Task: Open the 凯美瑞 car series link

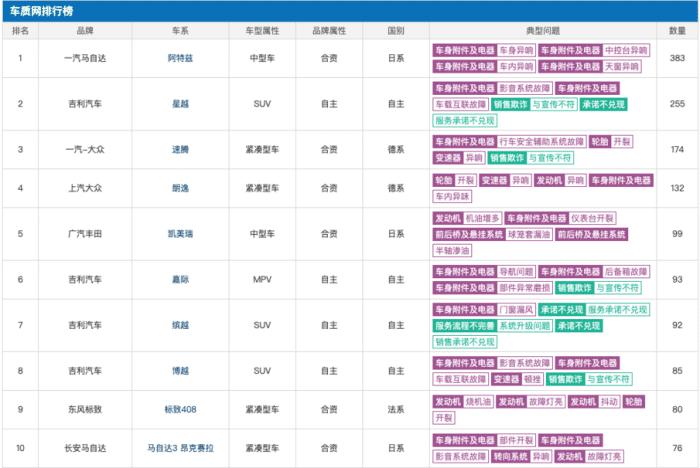Action: 180,234
